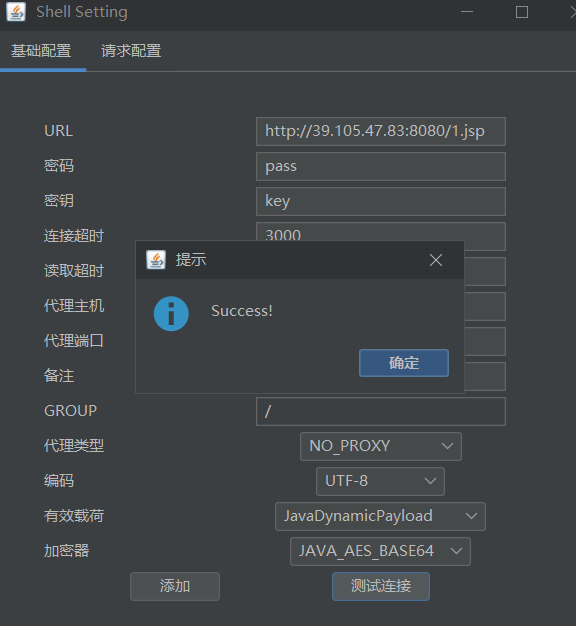Screen dimensions: 576x626
Task: Click the 测试连接 button
Action: (381, 586)
